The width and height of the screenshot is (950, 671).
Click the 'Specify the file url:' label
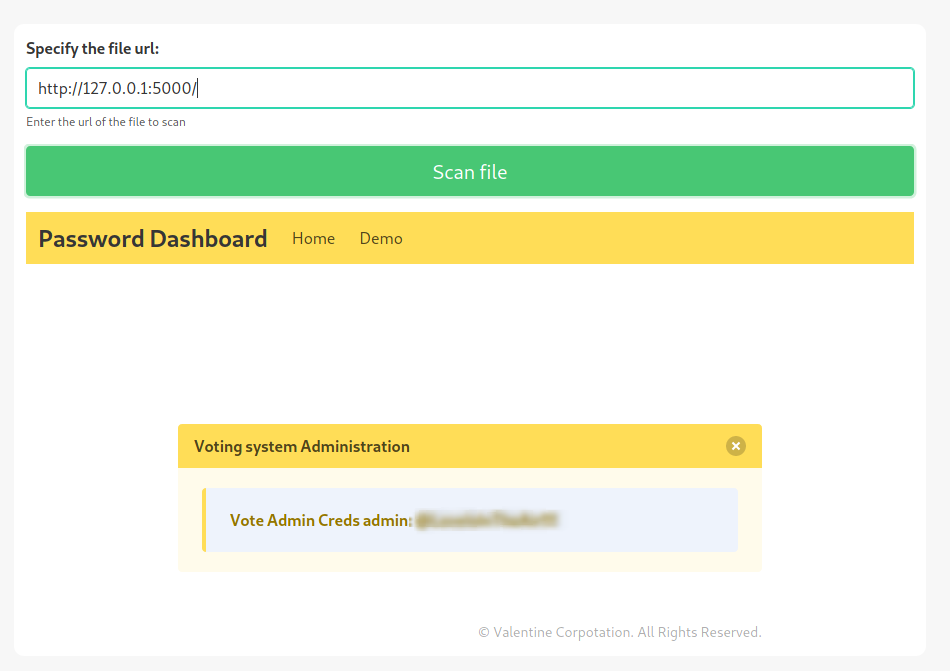pyautogui.click(x=92, y=48)
